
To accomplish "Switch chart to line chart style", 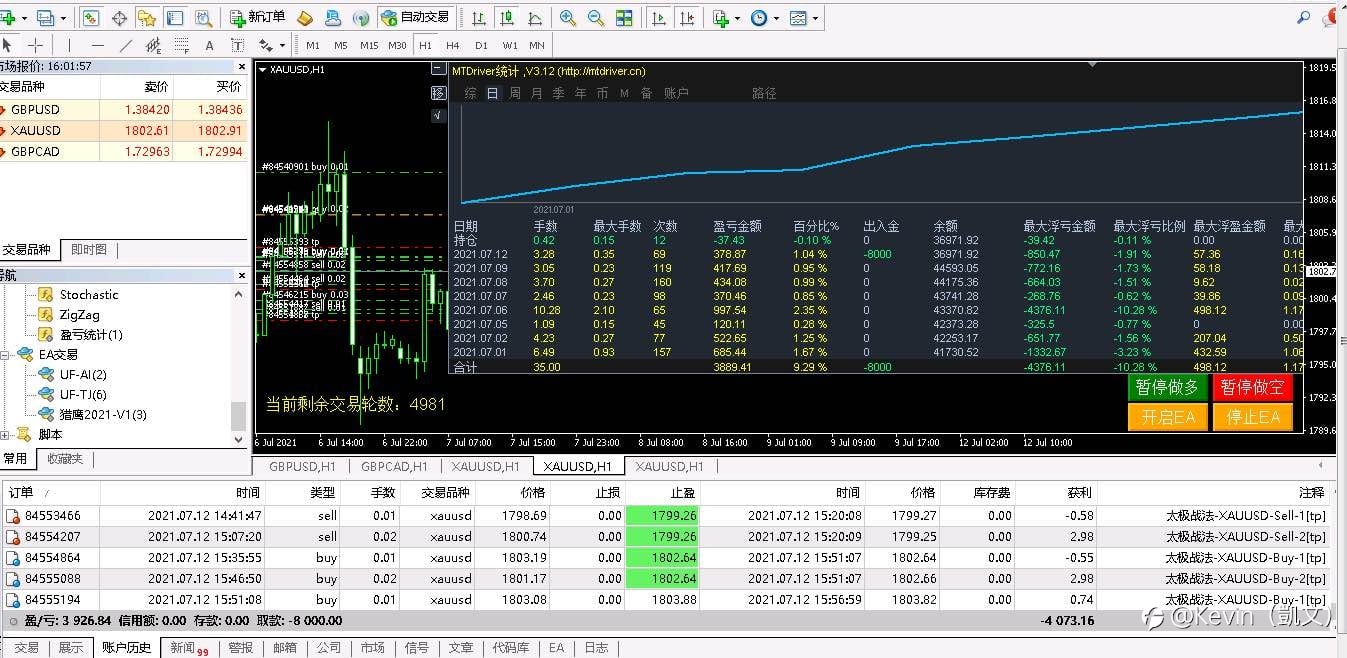I will 535,18.
